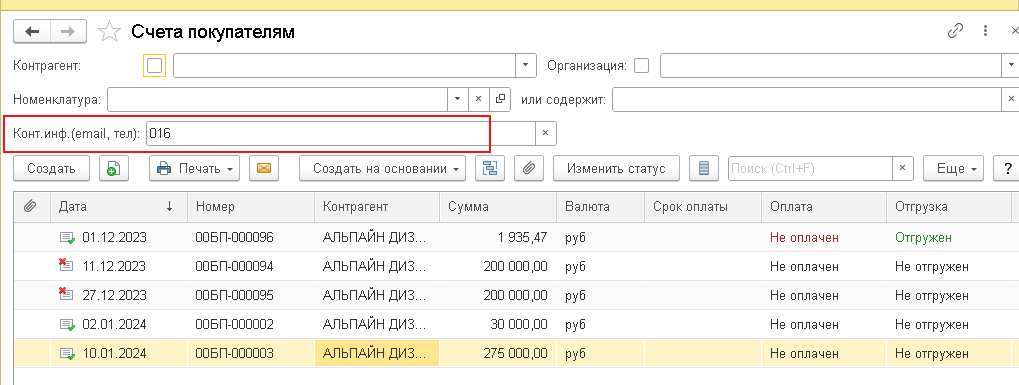Click the document icon for 10.01.2024
1019x385 pixels.
click(67, 354)
